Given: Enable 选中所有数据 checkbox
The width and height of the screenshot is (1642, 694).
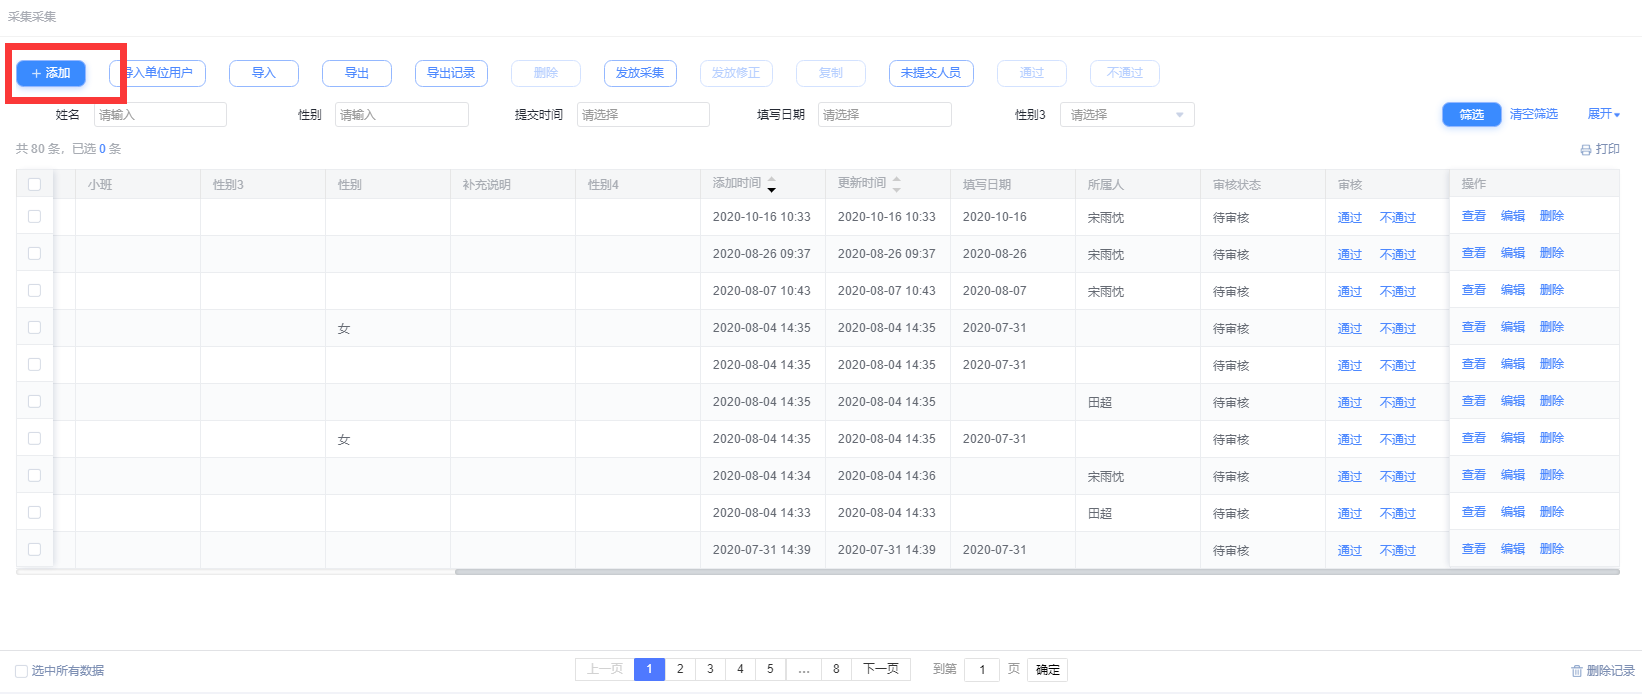Looking at the screenshot, I should click(22, 671).
